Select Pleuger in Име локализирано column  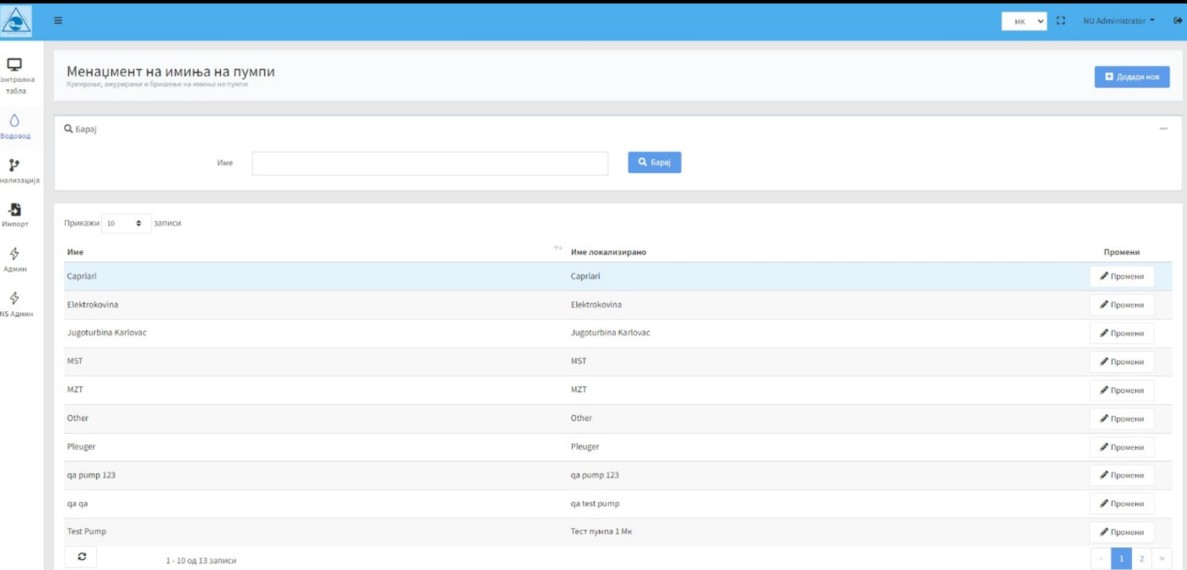click(x=584, y=447)
